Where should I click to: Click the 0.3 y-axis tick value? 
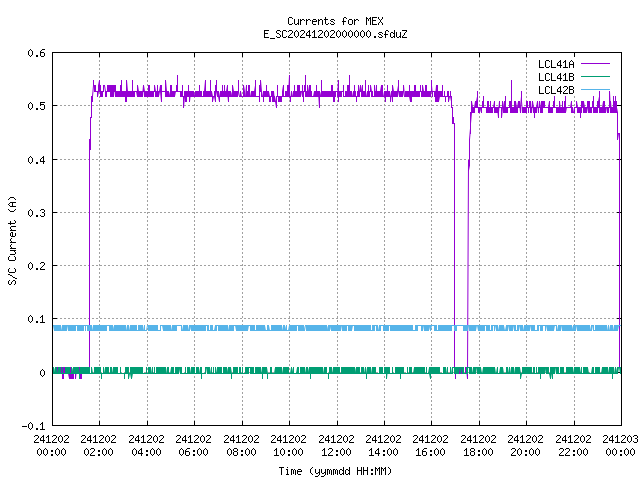tap(36, 213)
